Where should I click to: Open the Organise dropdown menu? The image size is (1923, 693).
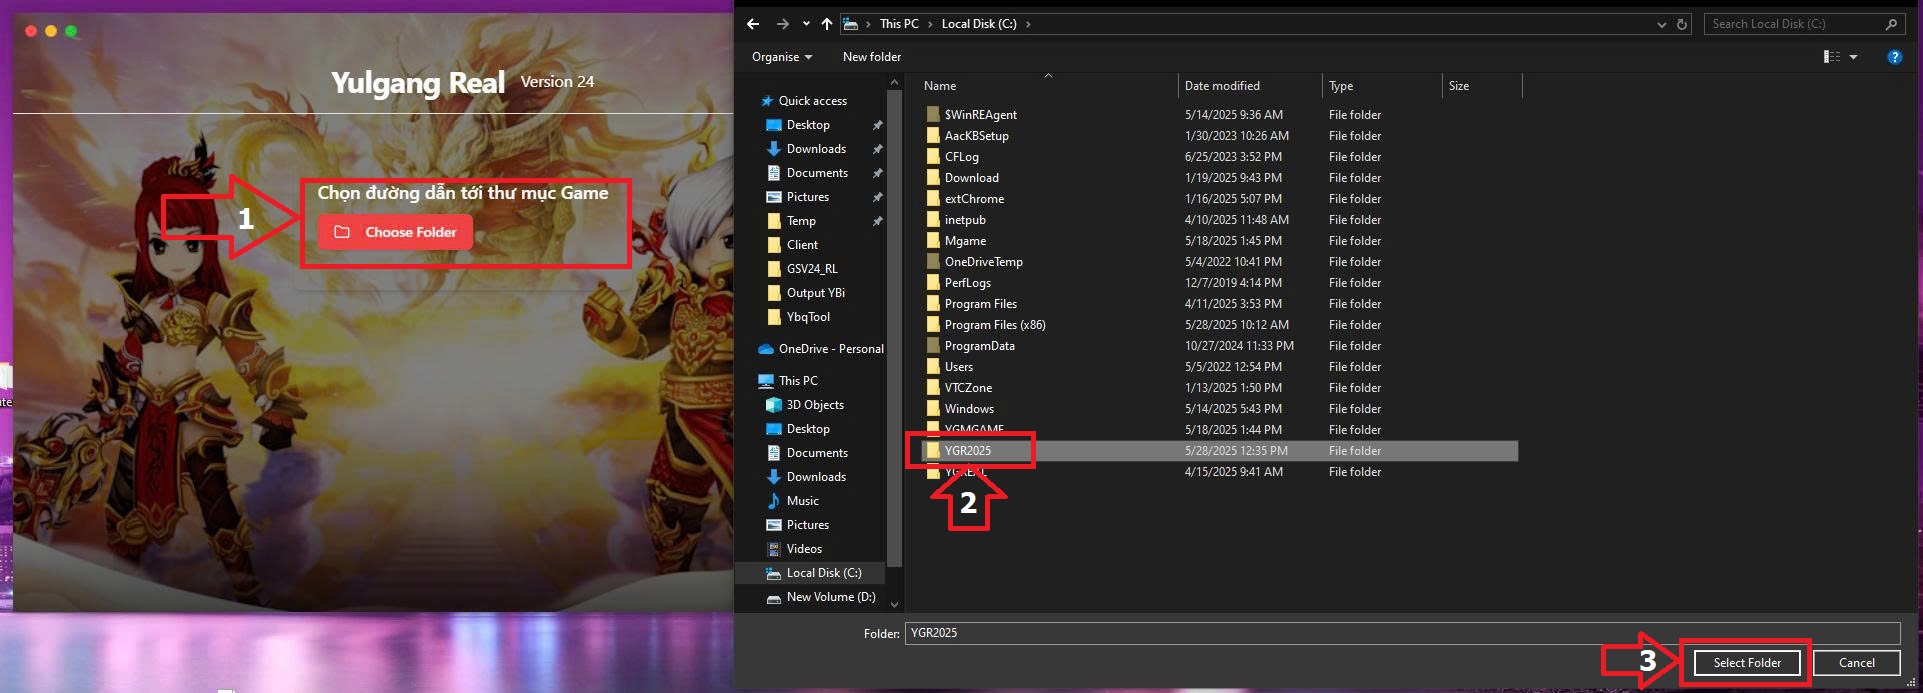tap(781, 57)
